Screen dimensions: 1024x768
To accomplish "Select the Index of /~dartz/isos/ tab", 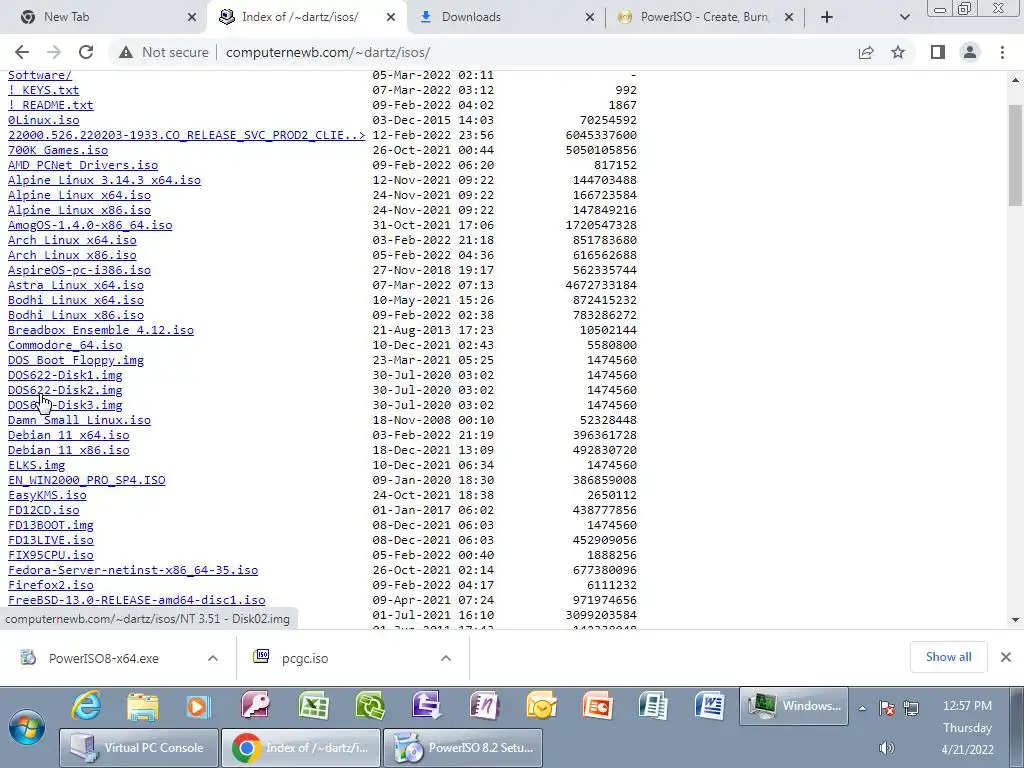I will (300, 17).
